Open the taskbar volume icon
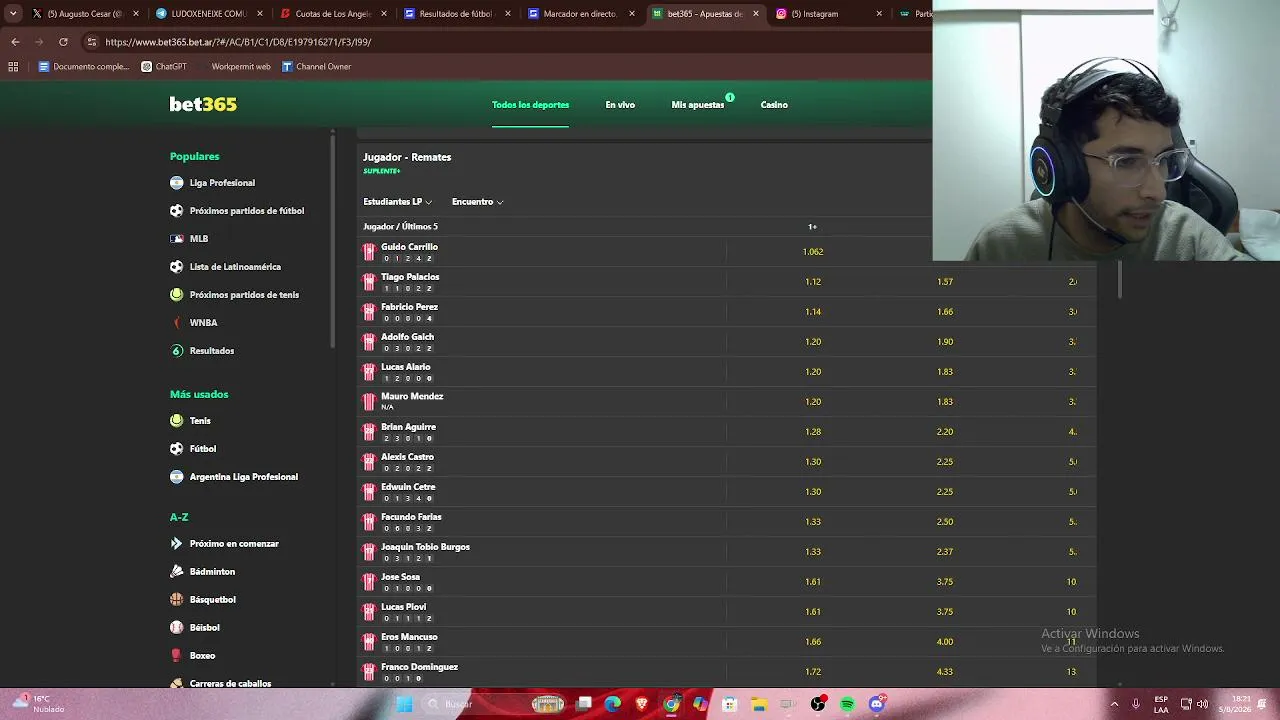This screenshot has height=720, width=1280. 1203,704
